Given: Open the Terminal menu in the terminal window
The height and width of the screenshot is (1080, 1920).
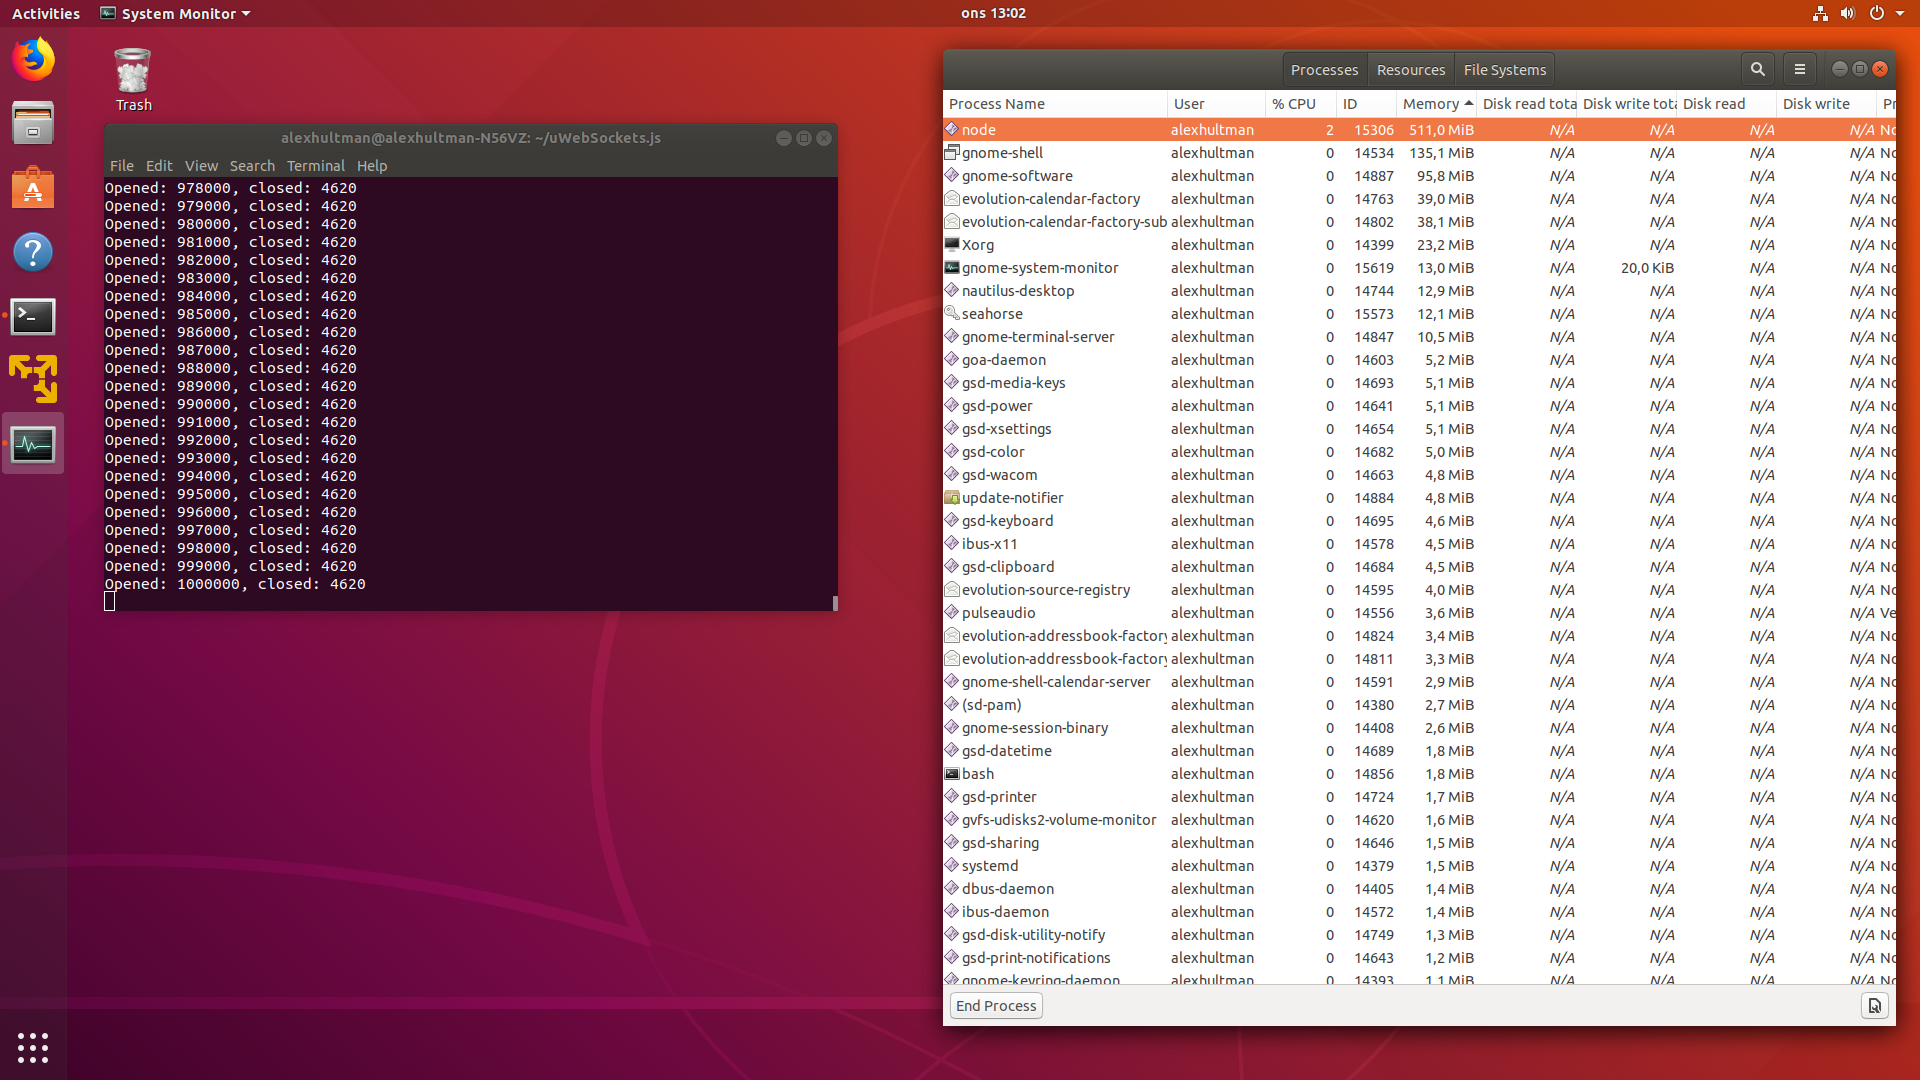Looking at the screenshot, I should coord(315,166).
